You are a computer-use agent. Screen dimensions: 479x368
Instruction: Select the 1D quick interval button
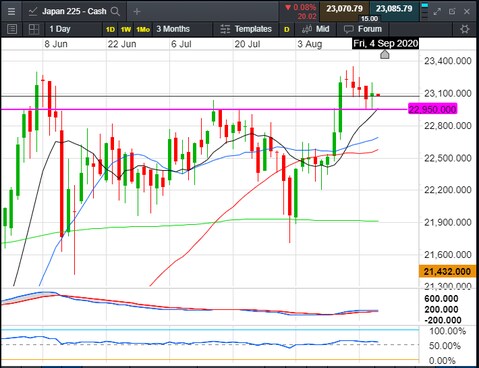click(x=110, y=30)
